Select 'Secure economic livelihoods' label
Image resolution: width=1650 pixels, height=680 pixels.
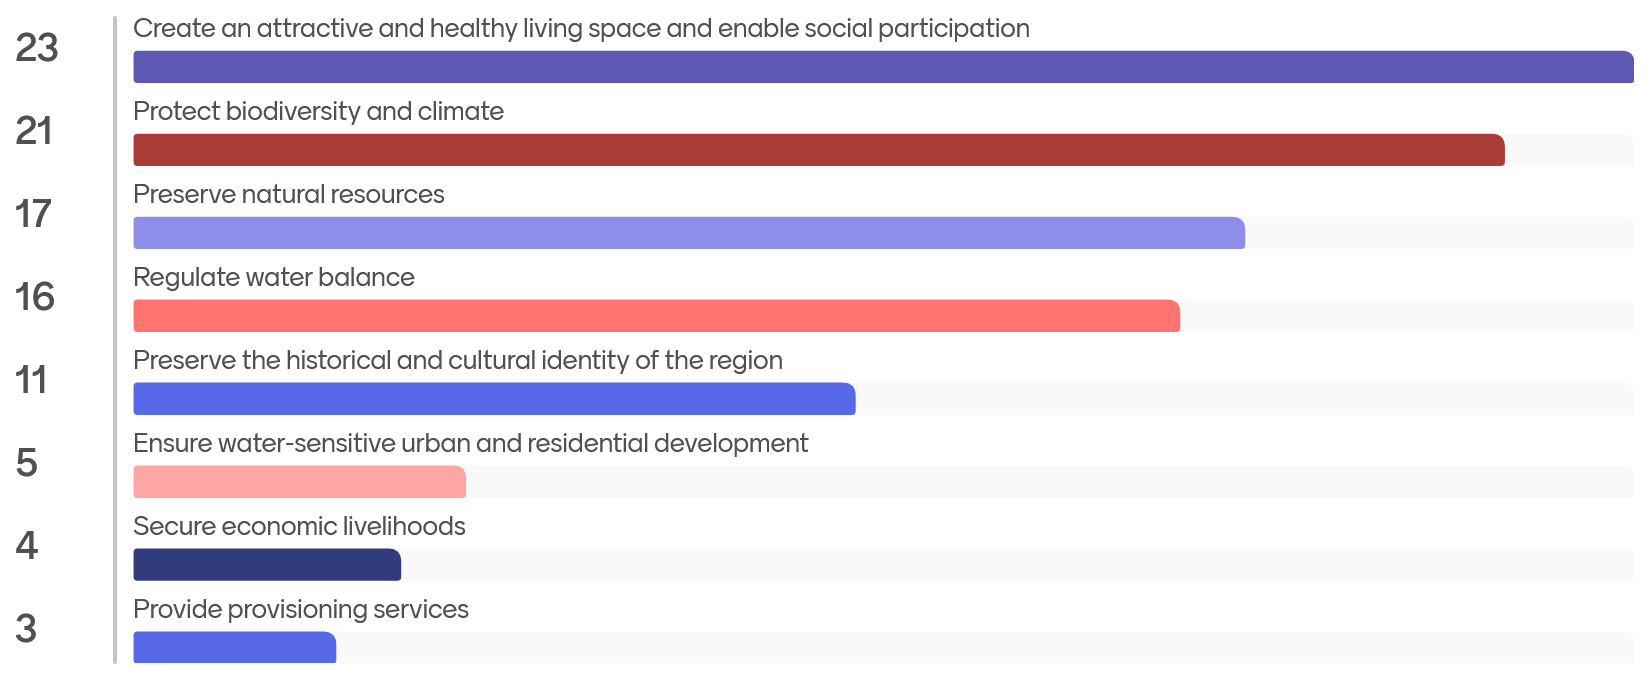point(299,526)
